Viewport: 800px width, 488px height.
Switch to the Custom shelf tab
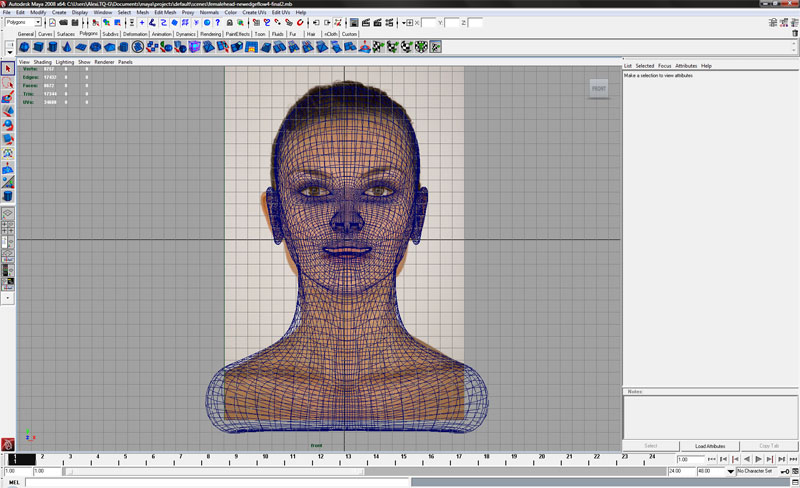349,34
